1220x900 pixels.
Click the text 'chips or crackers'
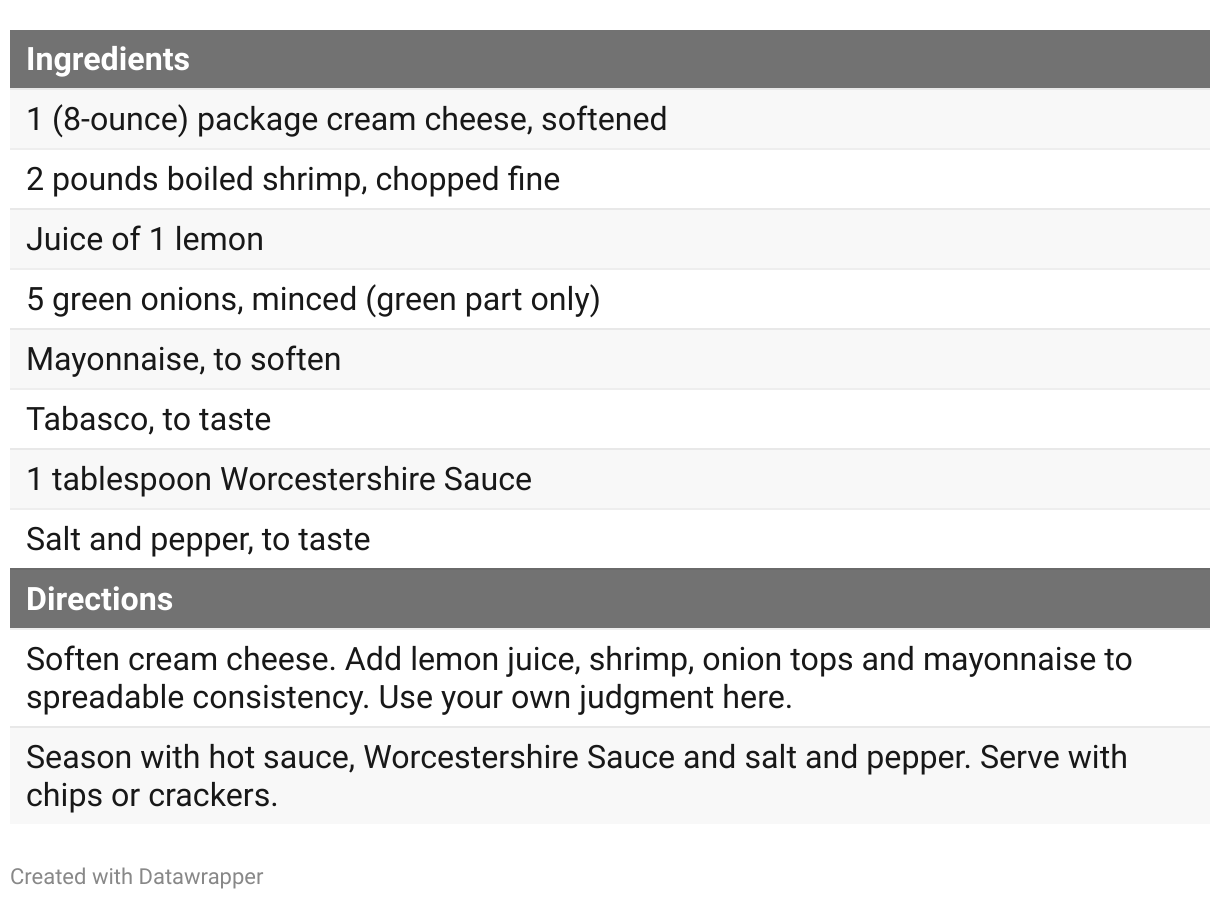coord(151,795)
